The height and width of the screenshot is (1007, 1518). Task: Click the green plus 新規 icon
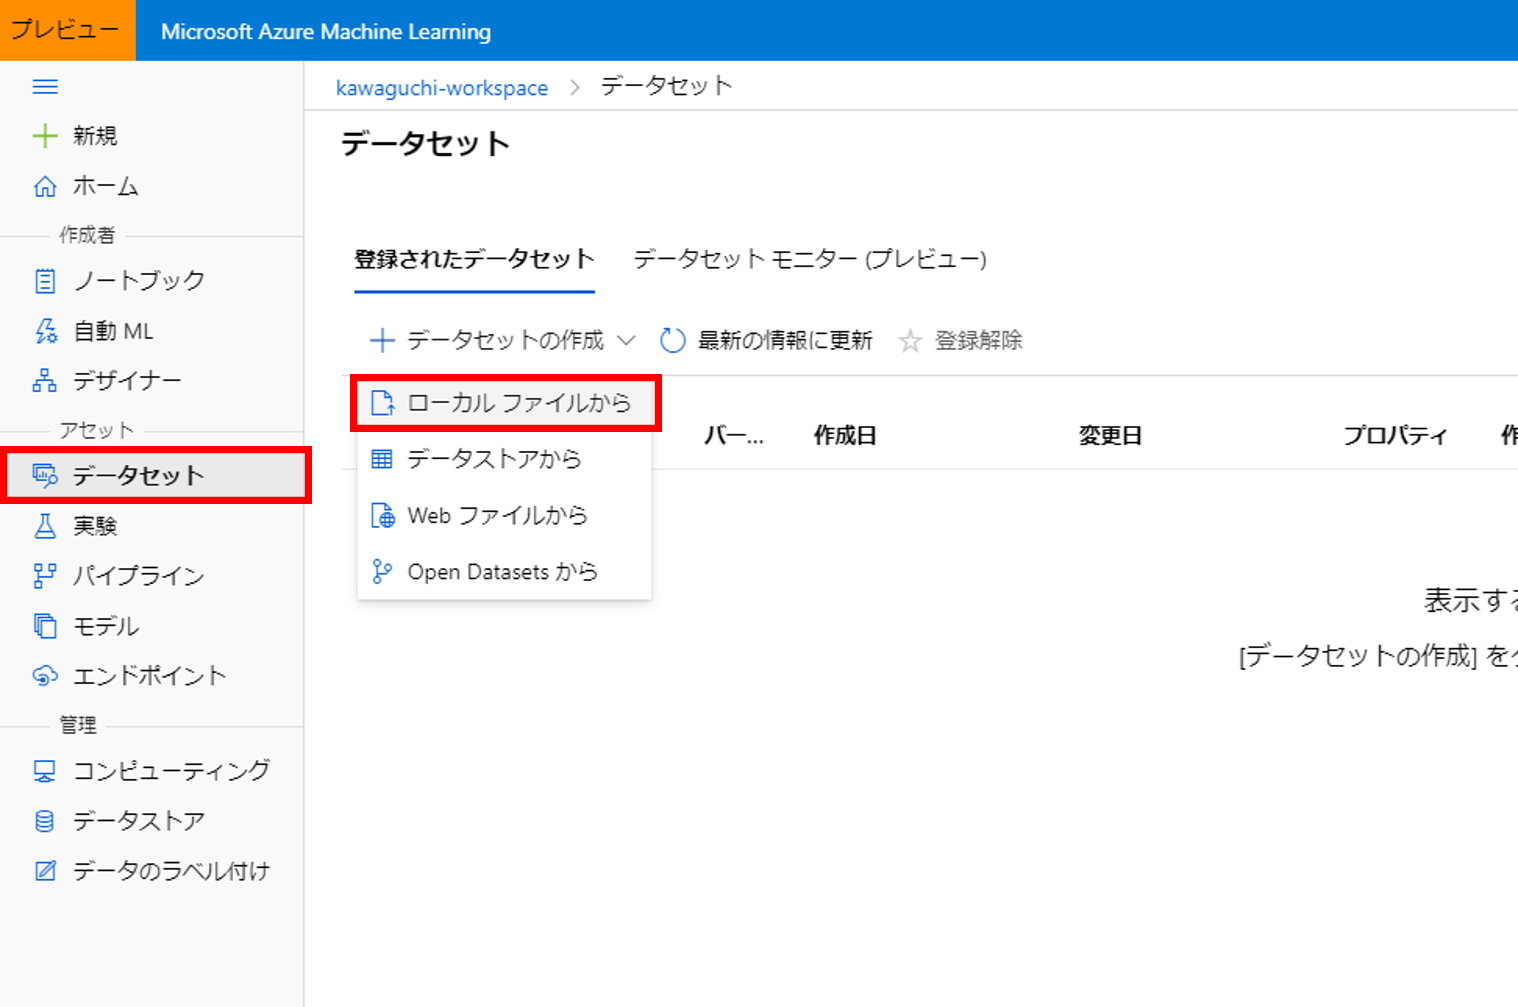[x=45, y=136]
